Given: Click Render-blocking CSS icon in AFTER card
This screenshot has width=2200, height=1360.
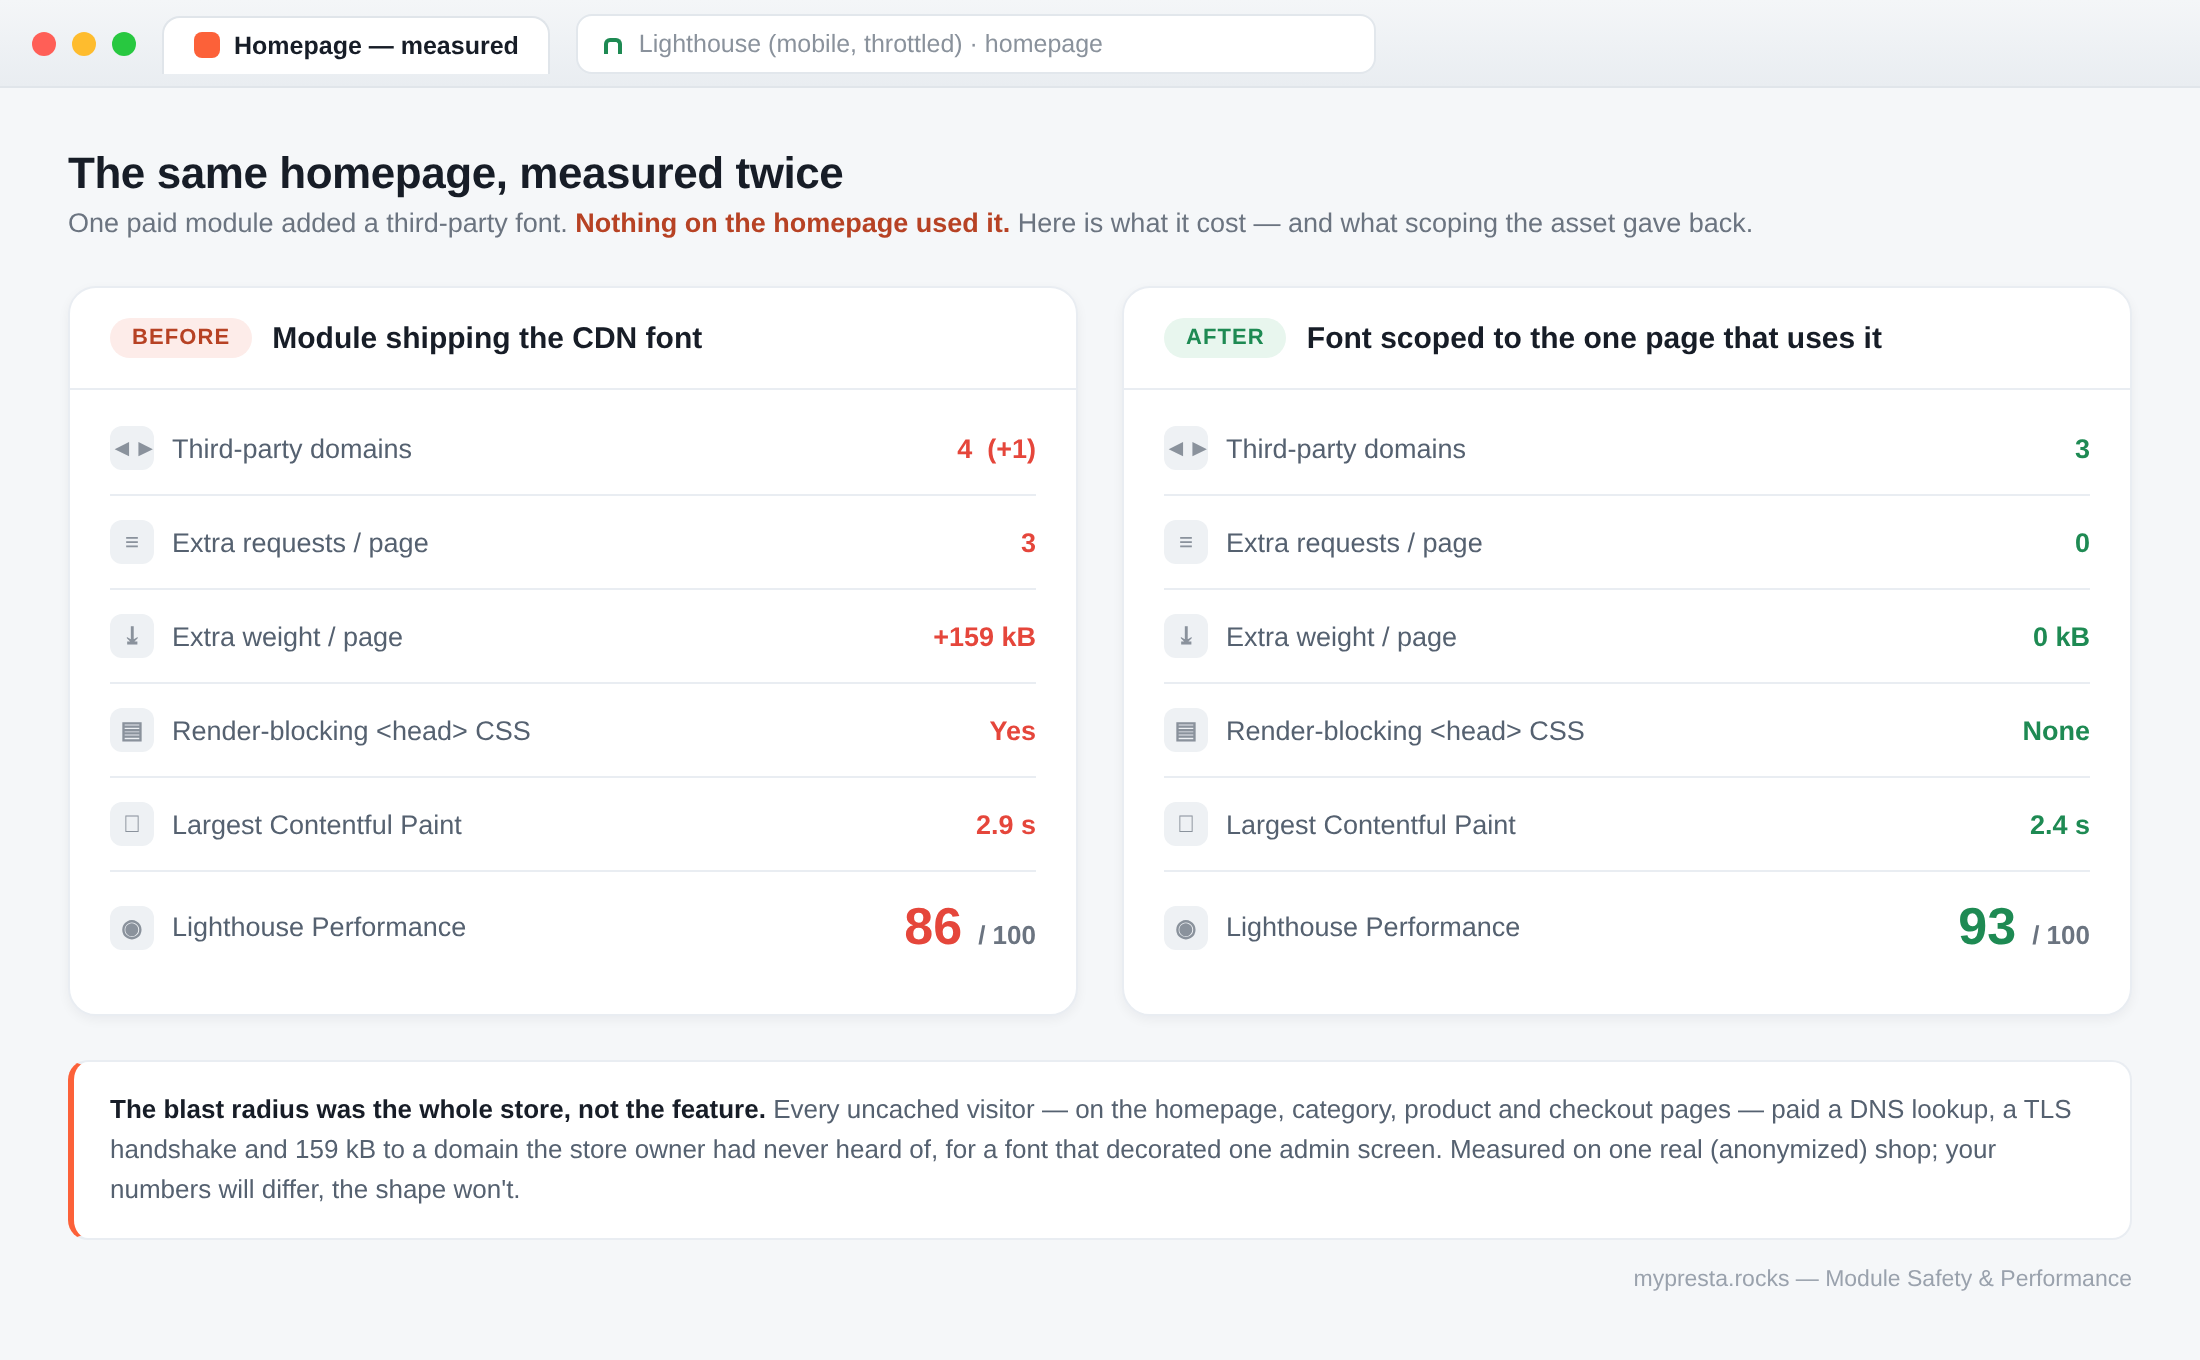Looking at the screenshot, I should (1186, 731).
